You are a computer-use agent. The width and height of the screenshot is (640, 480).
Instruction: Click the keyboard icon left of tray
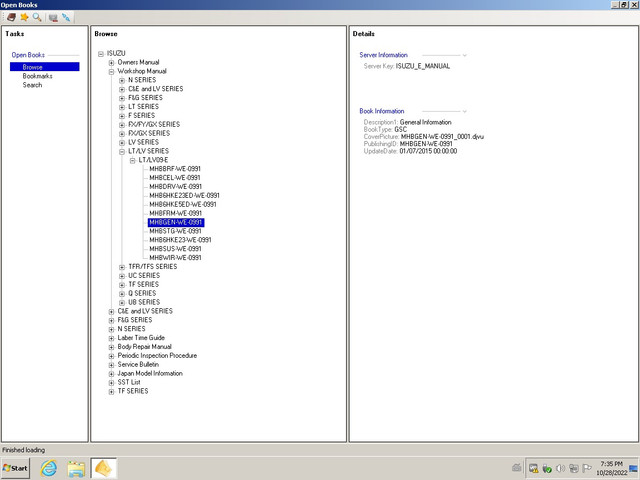coord(517,468)
